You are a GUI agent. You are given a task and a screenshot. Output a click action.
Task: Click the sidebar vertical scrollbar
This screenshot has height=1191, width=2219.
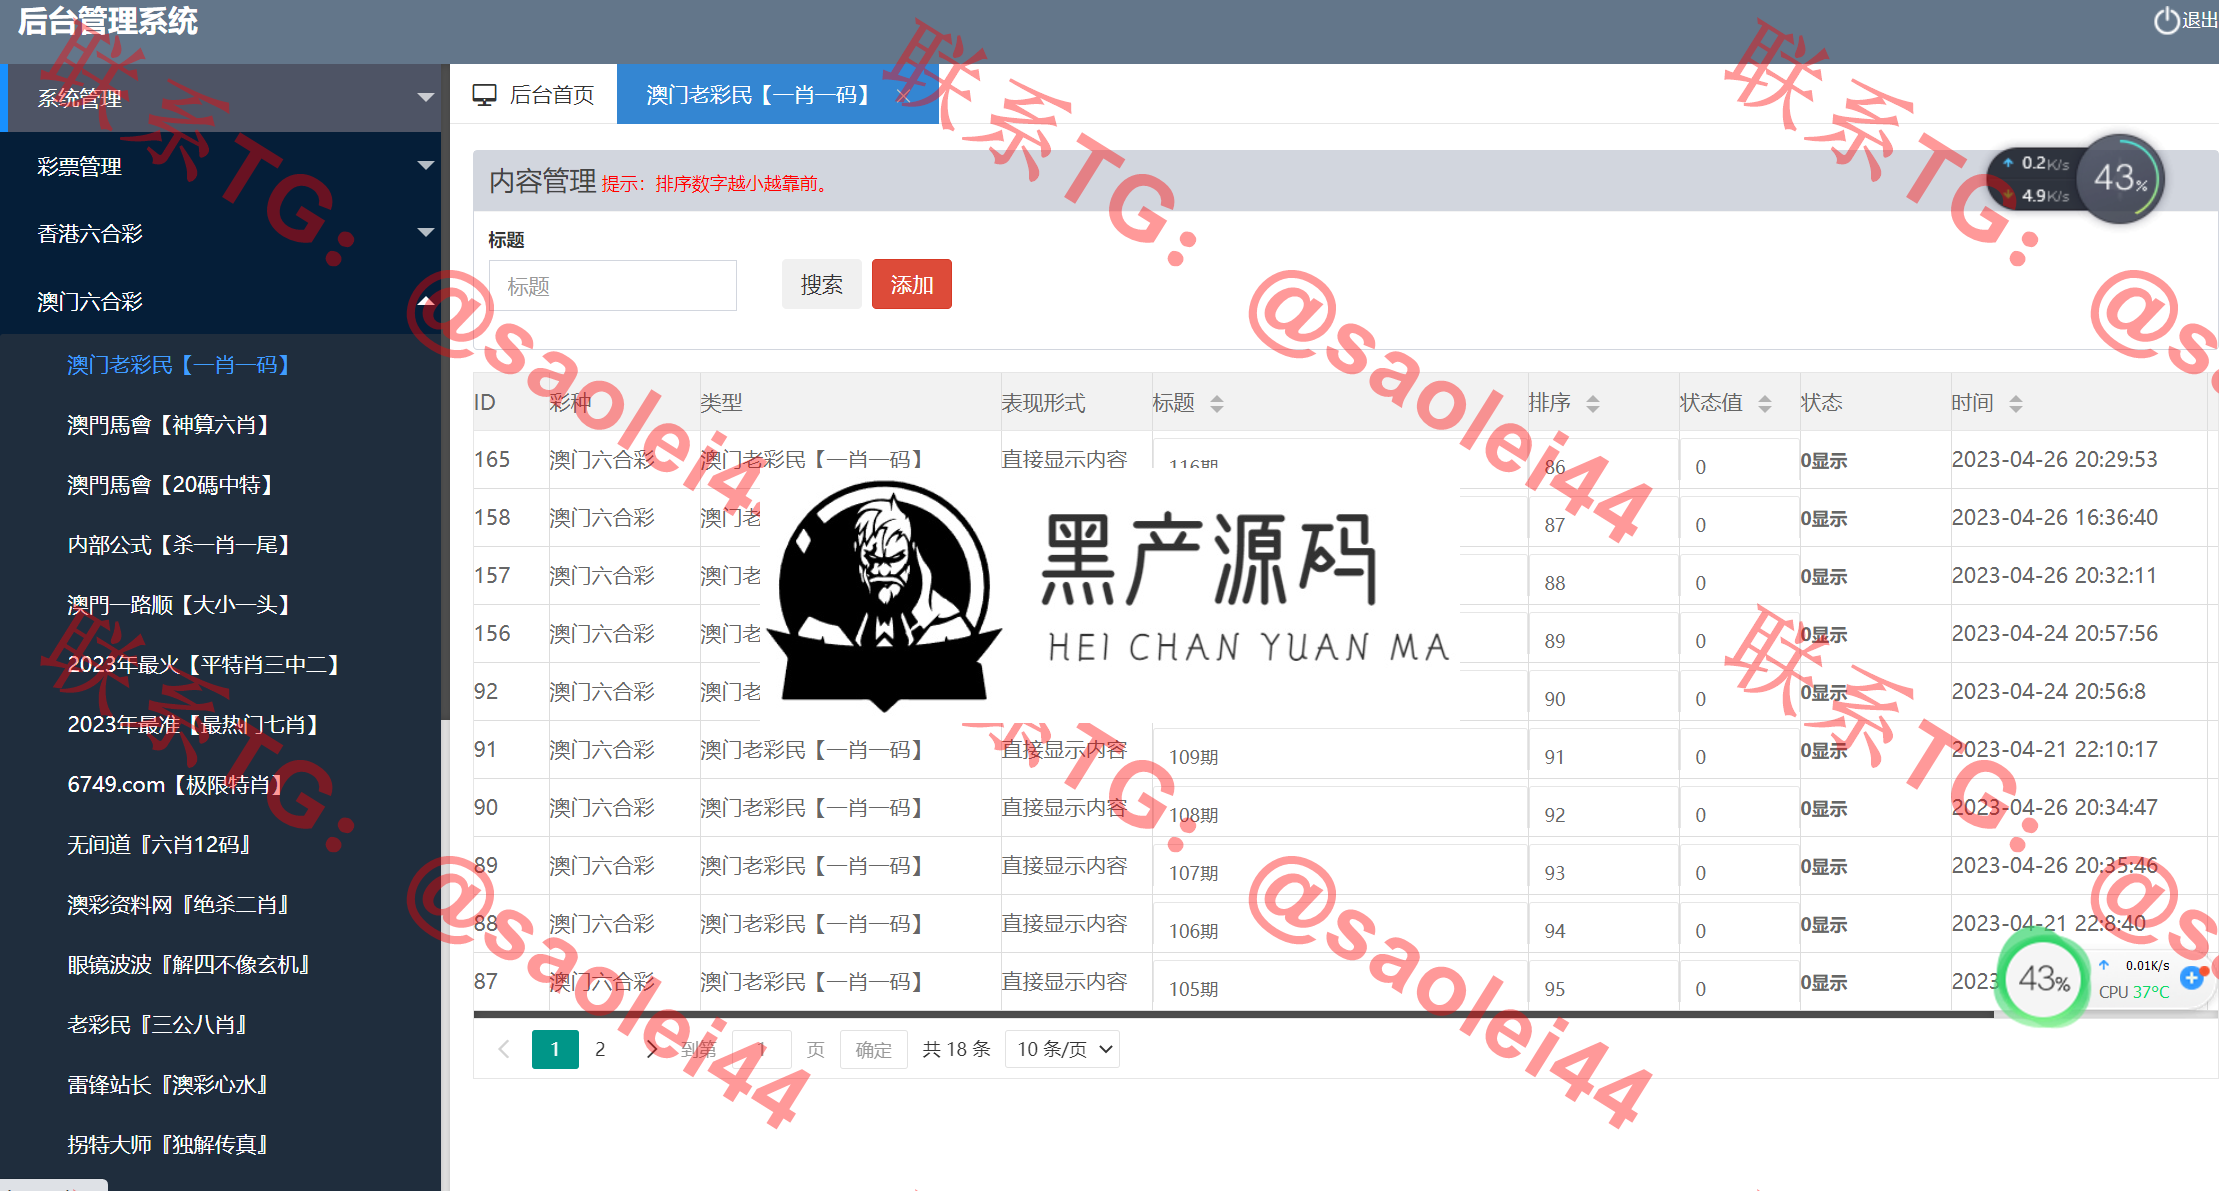(x=445, y=391)
